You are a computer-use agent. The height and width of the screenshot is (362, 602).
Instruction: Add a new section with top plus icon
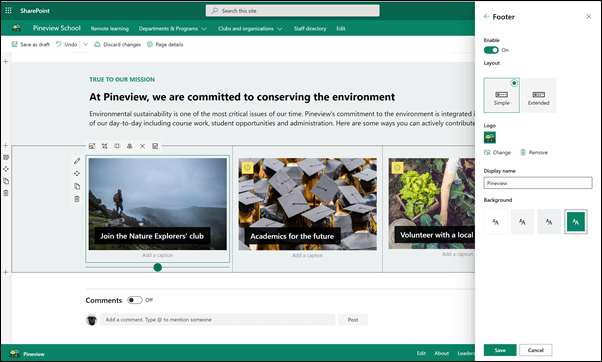coord(5,61)
